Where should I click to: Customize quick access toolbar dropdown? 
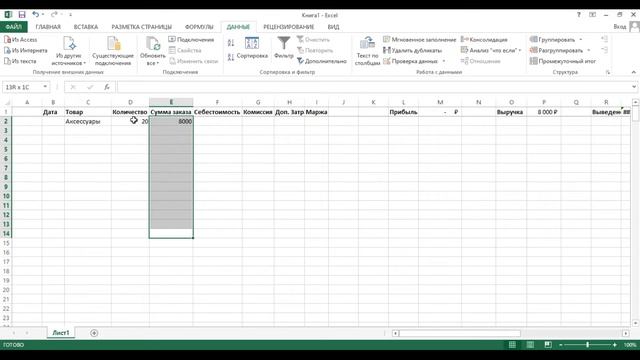coord(70,15)
